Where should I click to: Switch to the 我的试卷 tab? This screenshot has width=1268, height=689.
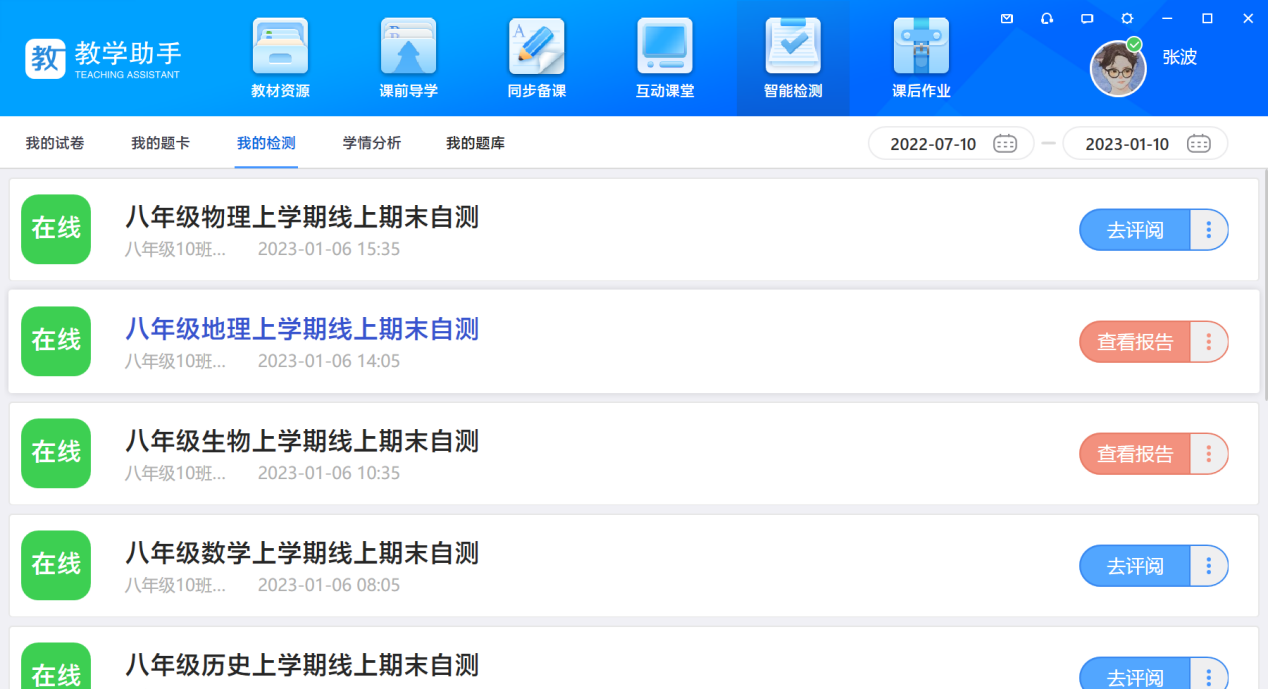click(x=55, y=143)
